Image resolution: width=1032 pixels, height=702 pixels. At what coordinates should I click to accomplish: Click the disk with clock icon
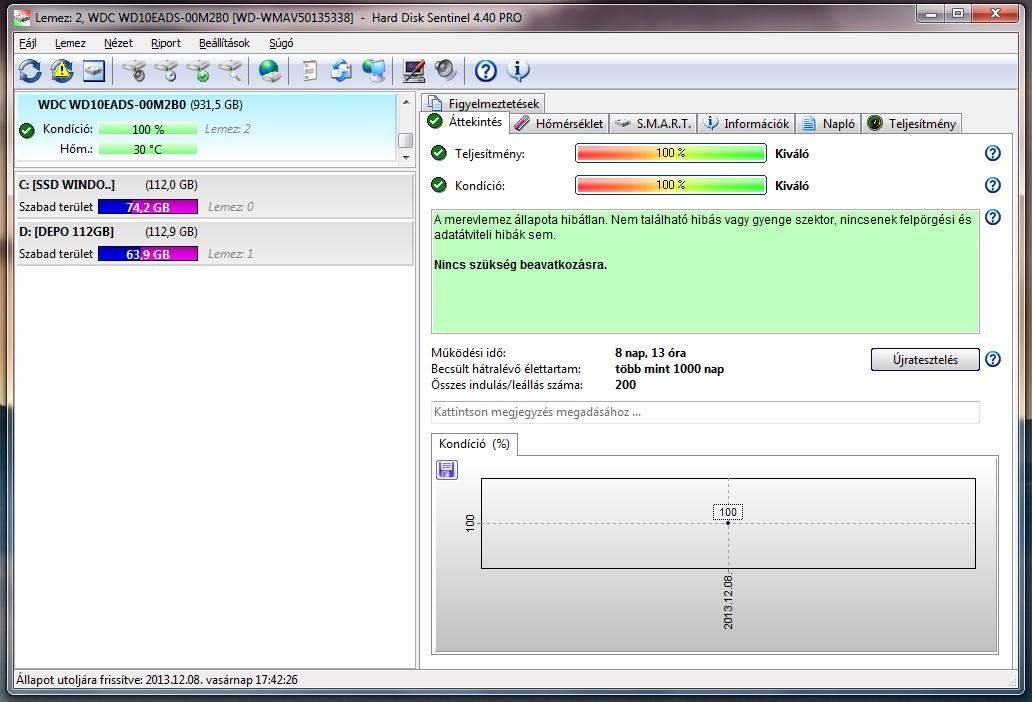[167, 70]
